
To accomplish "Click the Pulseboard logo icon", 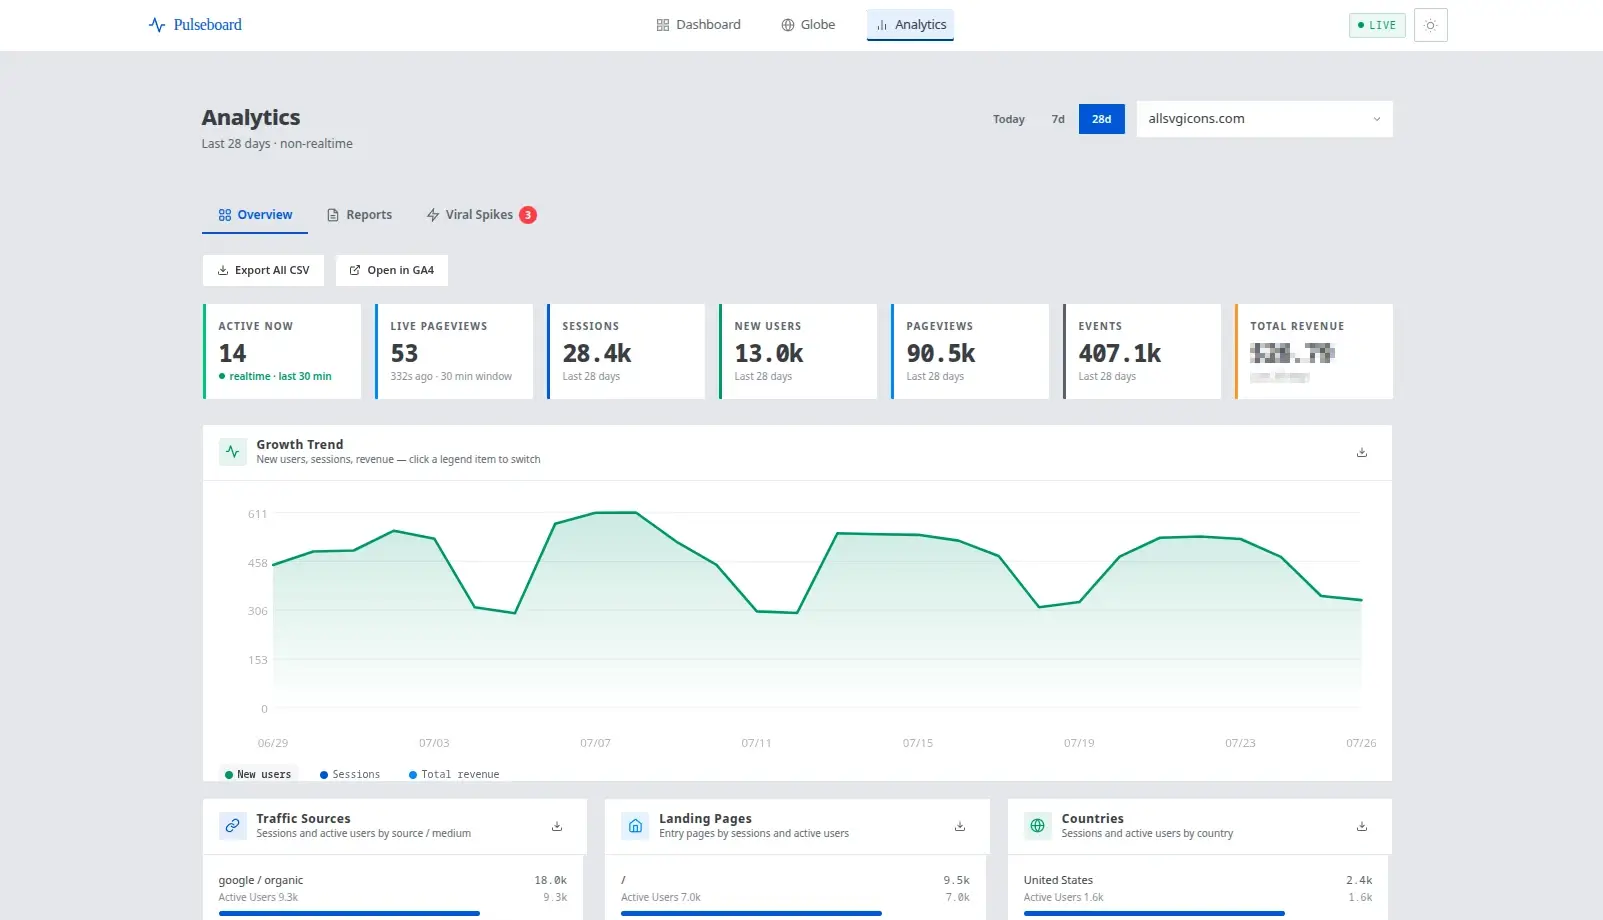I will point(157,25).
